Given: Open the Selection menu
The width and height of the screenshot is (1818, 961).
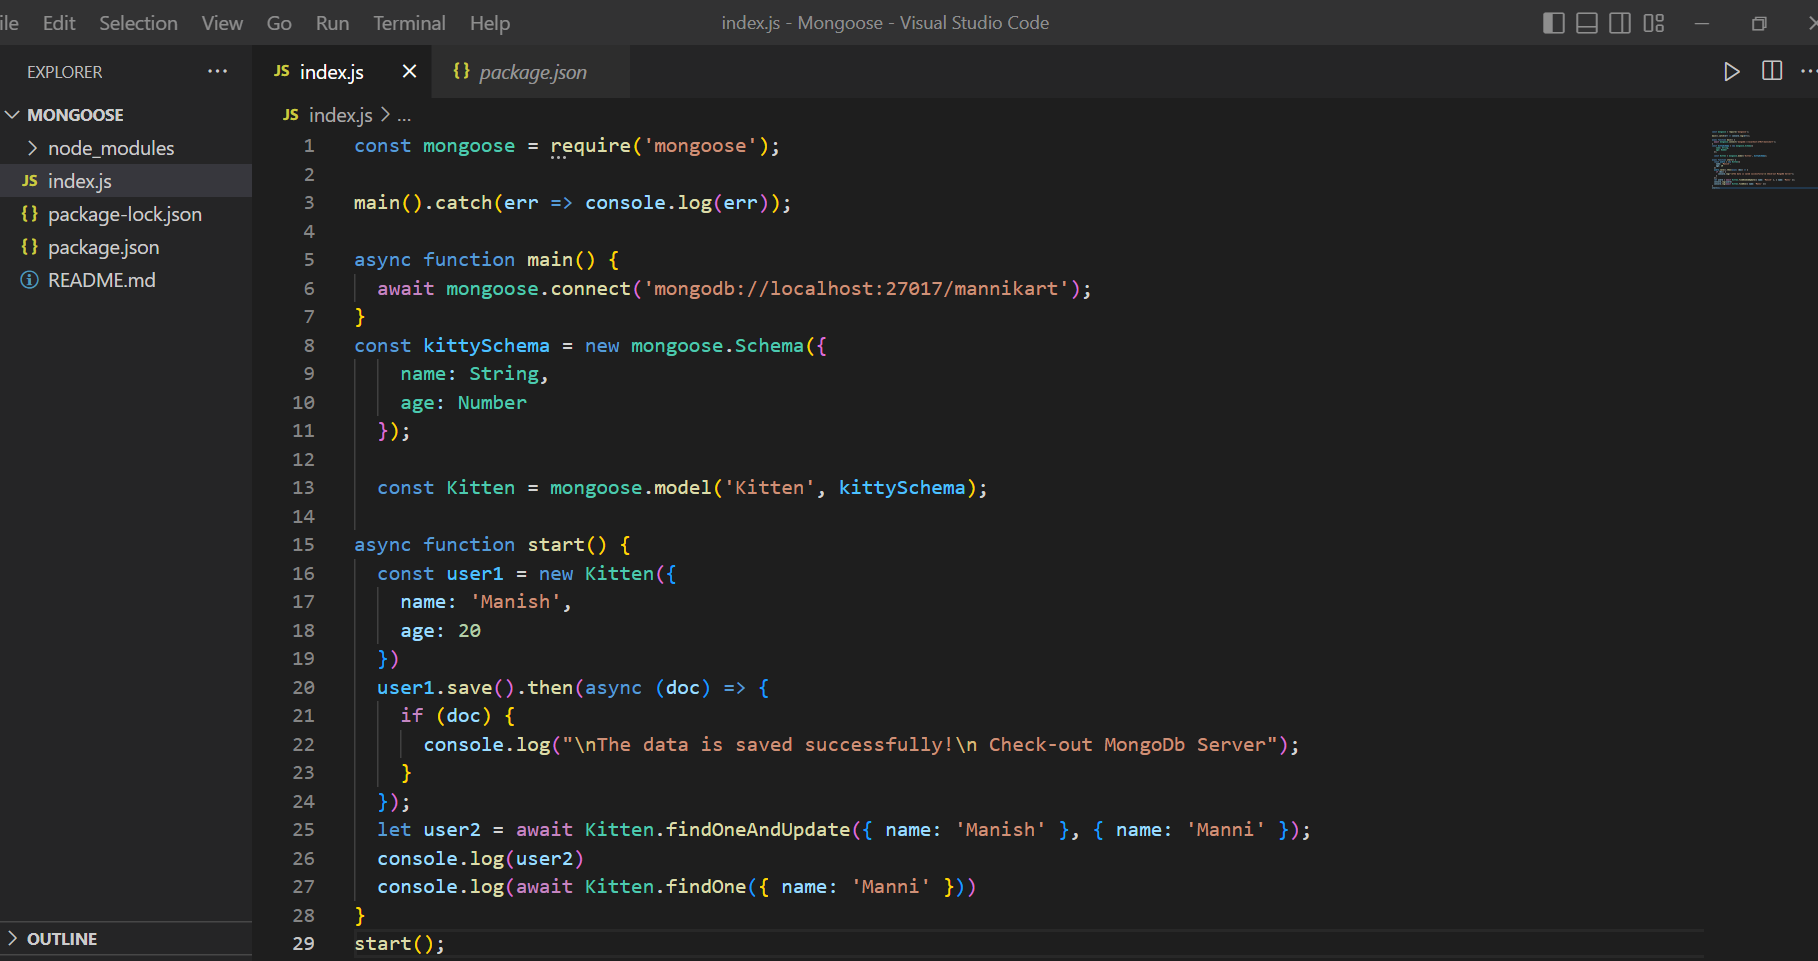Looking at the screenshot, I should [x=138, y=23].
